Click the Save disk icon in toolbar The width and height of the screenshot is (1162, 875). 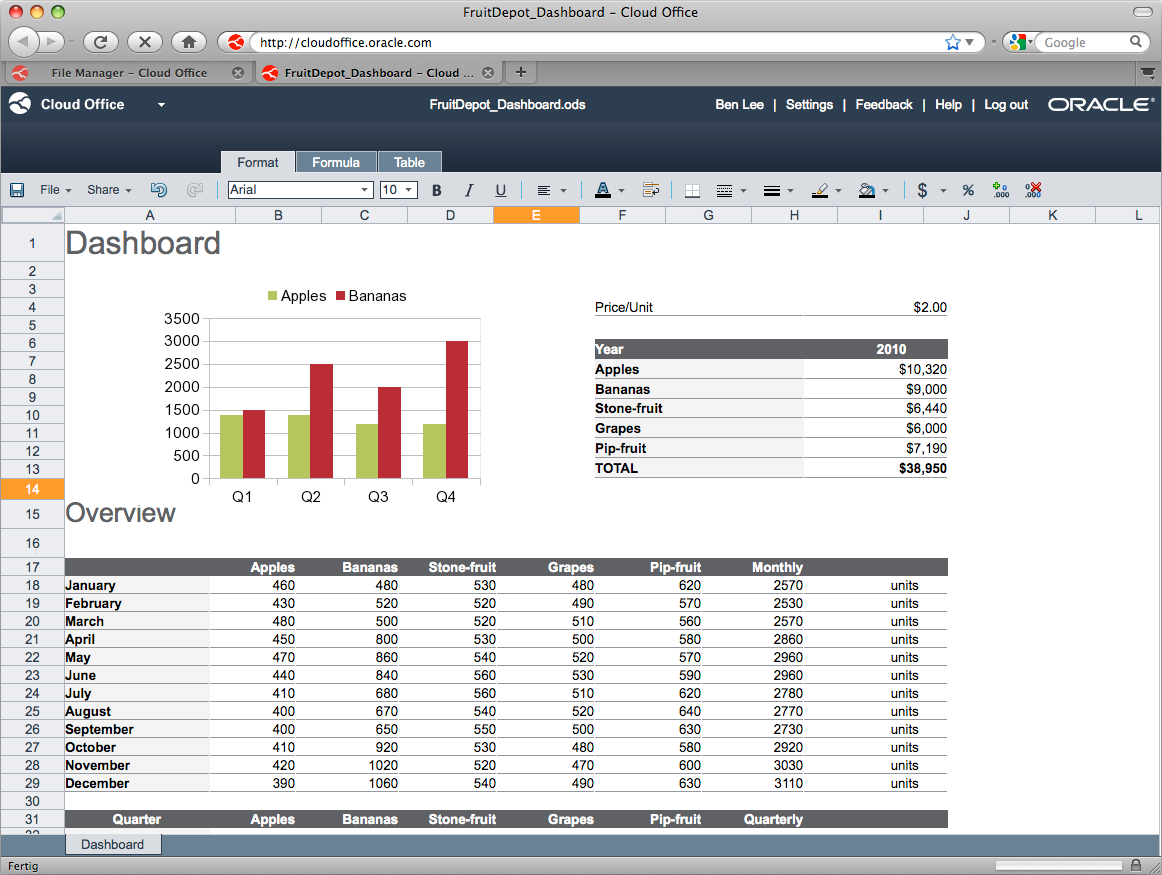point(17,190)
